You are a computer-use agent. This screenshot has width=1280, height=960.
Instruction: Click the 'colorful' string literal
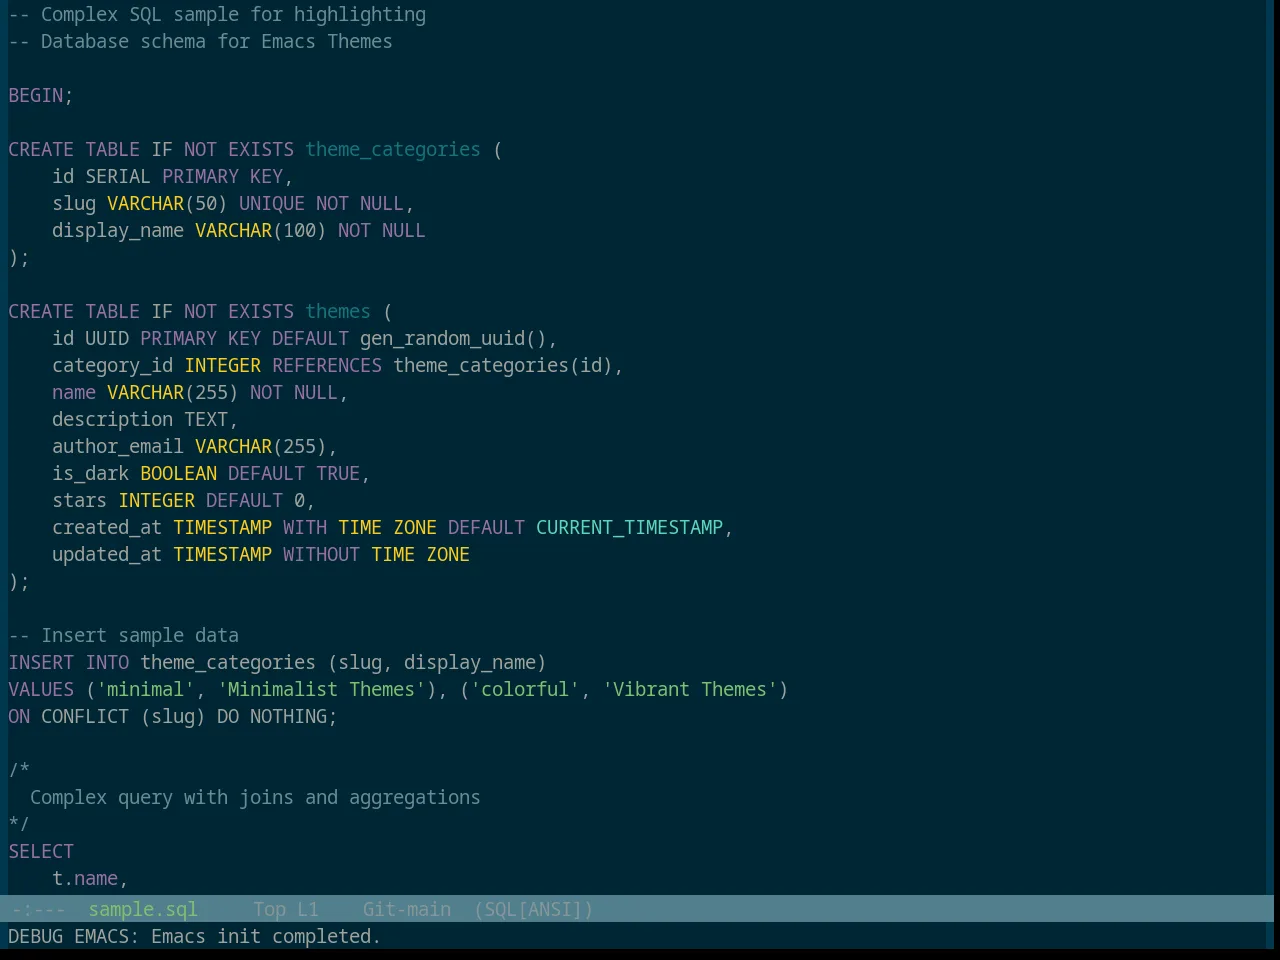click(x=525, y=689)
